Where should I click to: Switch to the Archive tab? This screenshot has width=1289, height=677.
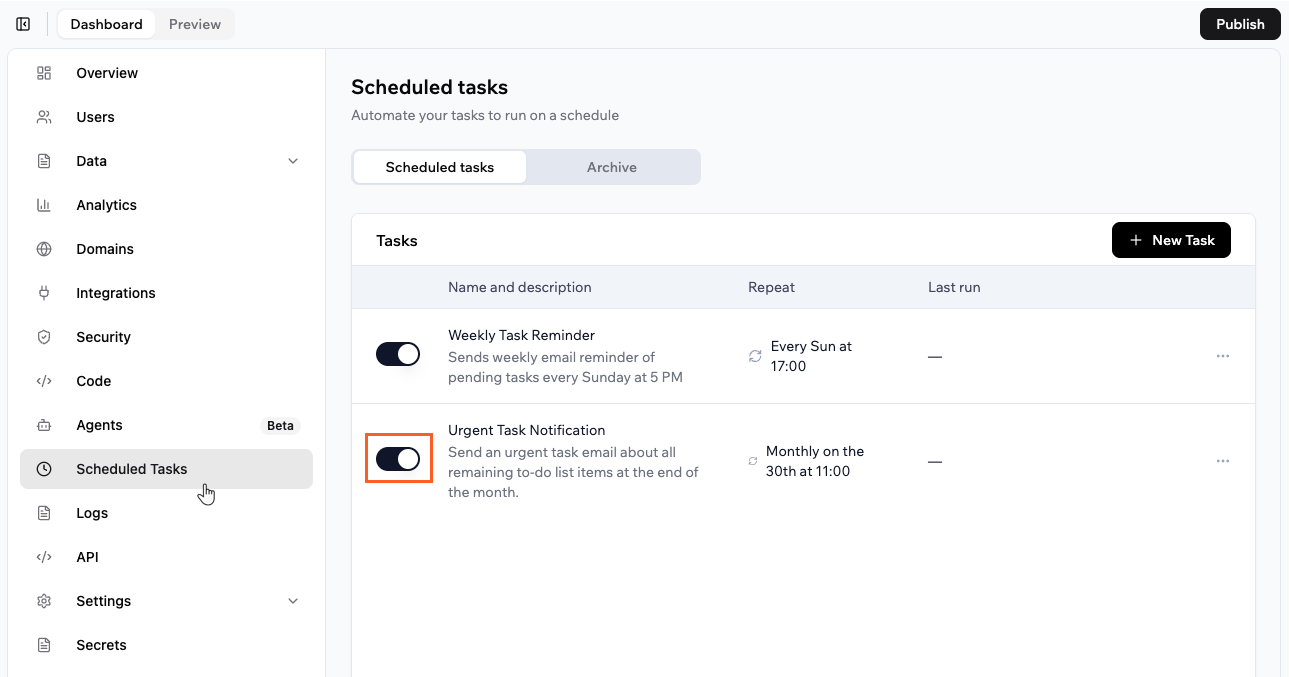(612, 167)
